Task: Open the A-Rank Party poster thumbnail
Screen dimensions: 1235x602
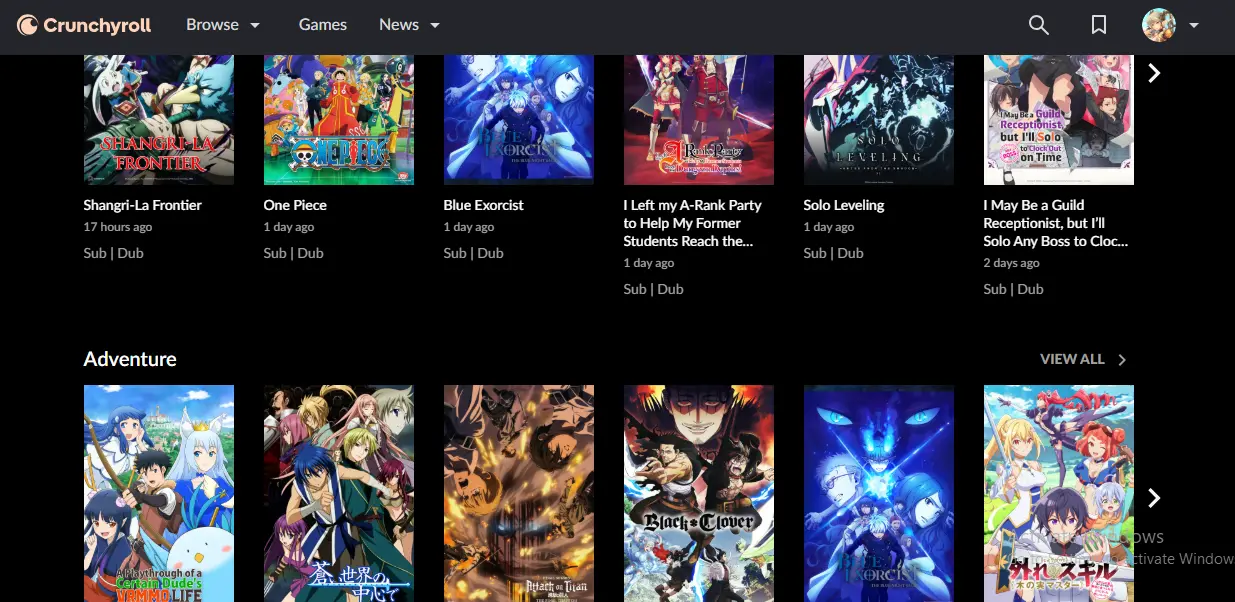Action: coord(699,119)
